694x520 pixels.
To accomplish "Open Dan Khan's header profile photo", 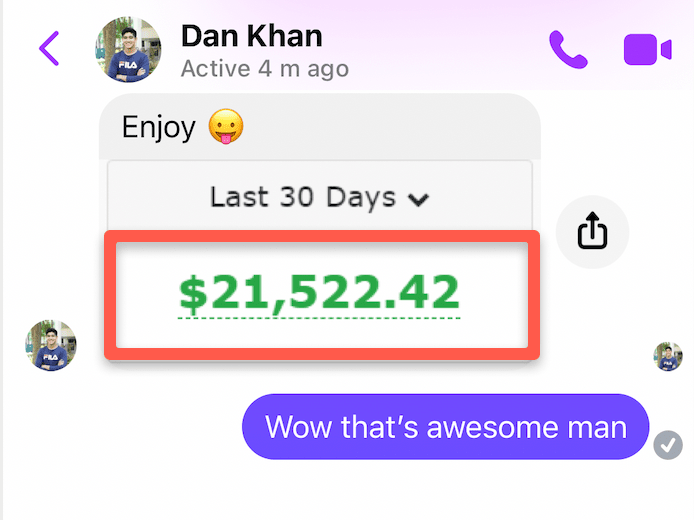I will coord(128,50).
